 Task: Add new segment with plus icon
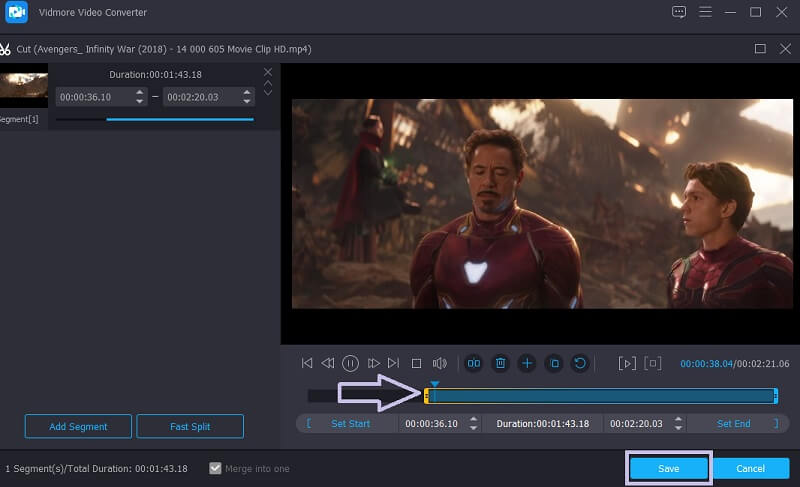pos(527,363)
